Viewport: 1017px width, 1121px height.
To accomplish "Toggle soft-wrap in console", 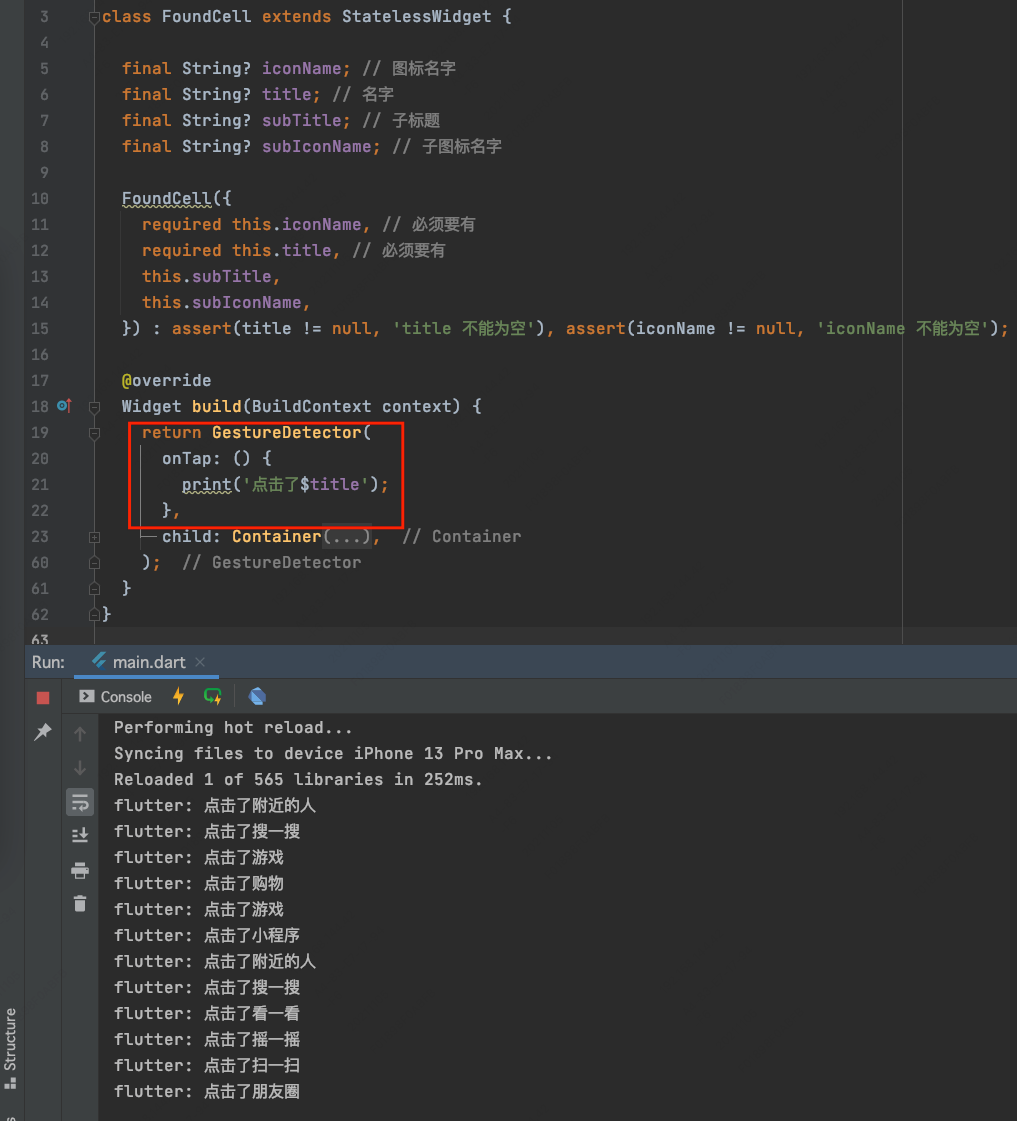I will (x=80, y=802).
